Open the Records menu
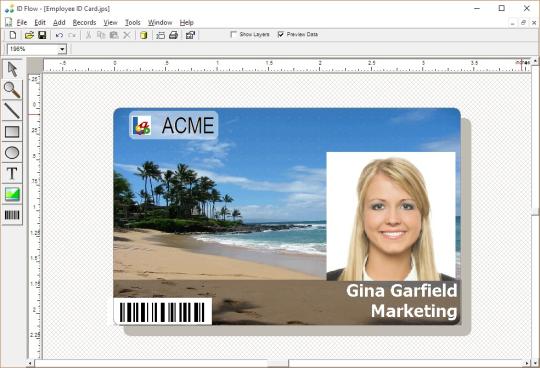This screenshot has height=368, width=540. tap(84, 22)
